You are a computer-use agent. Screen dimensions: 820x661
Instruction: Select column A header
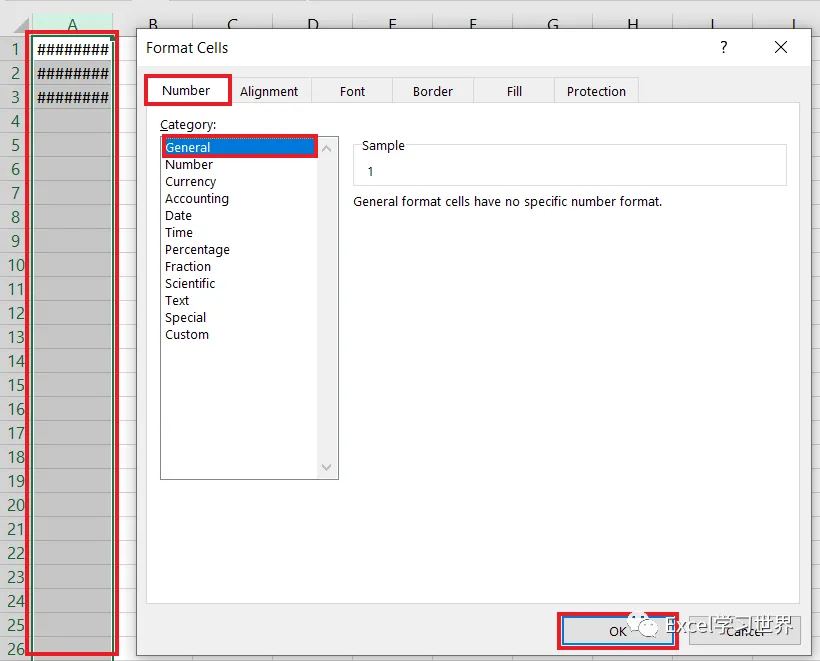coord(72,24)
